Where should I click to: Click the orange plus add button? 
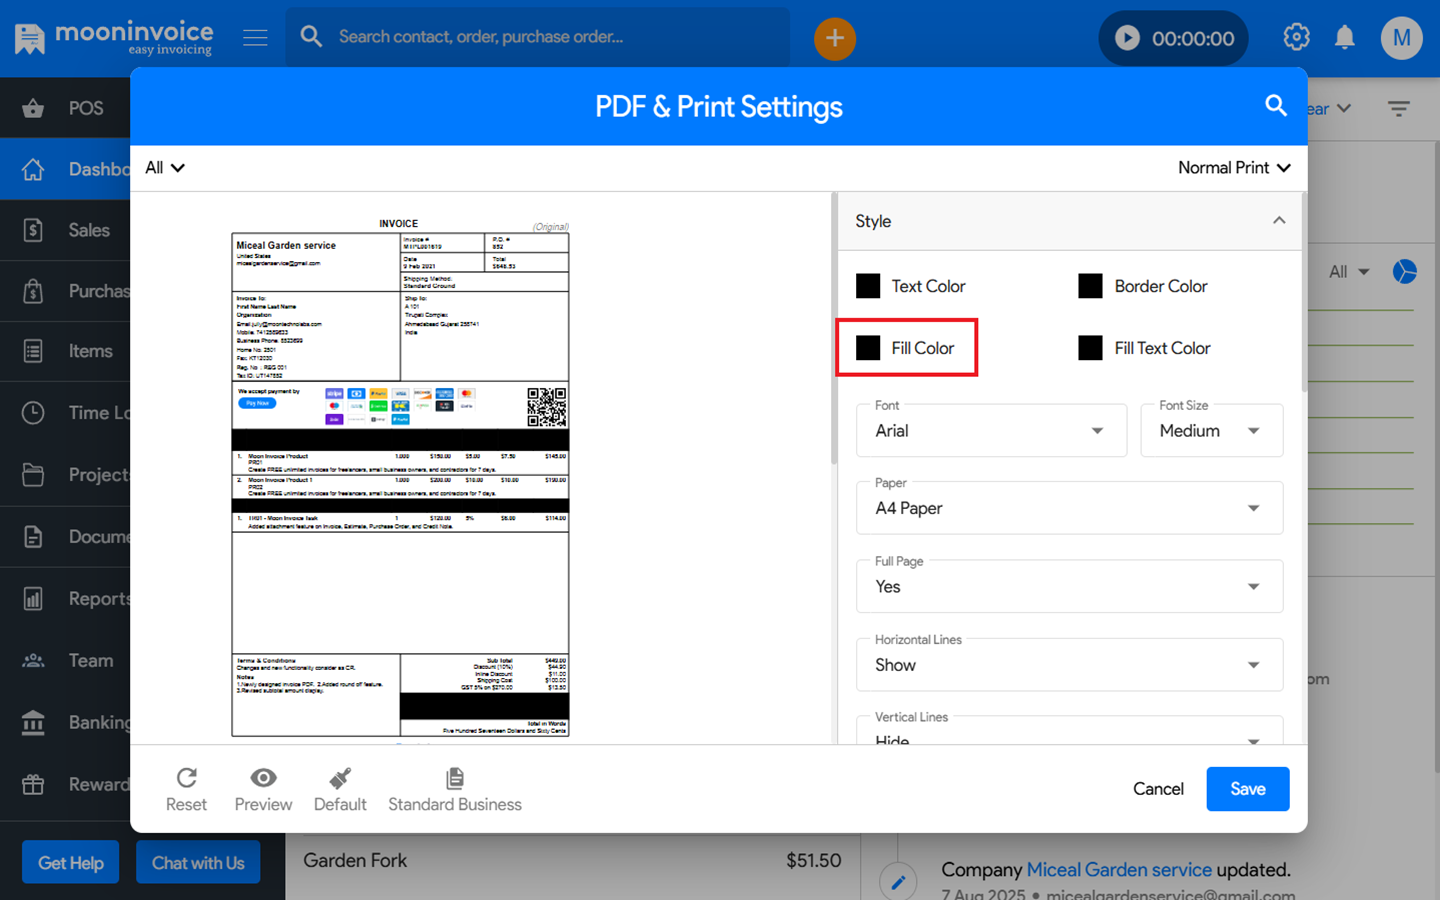tap(834, 39)
